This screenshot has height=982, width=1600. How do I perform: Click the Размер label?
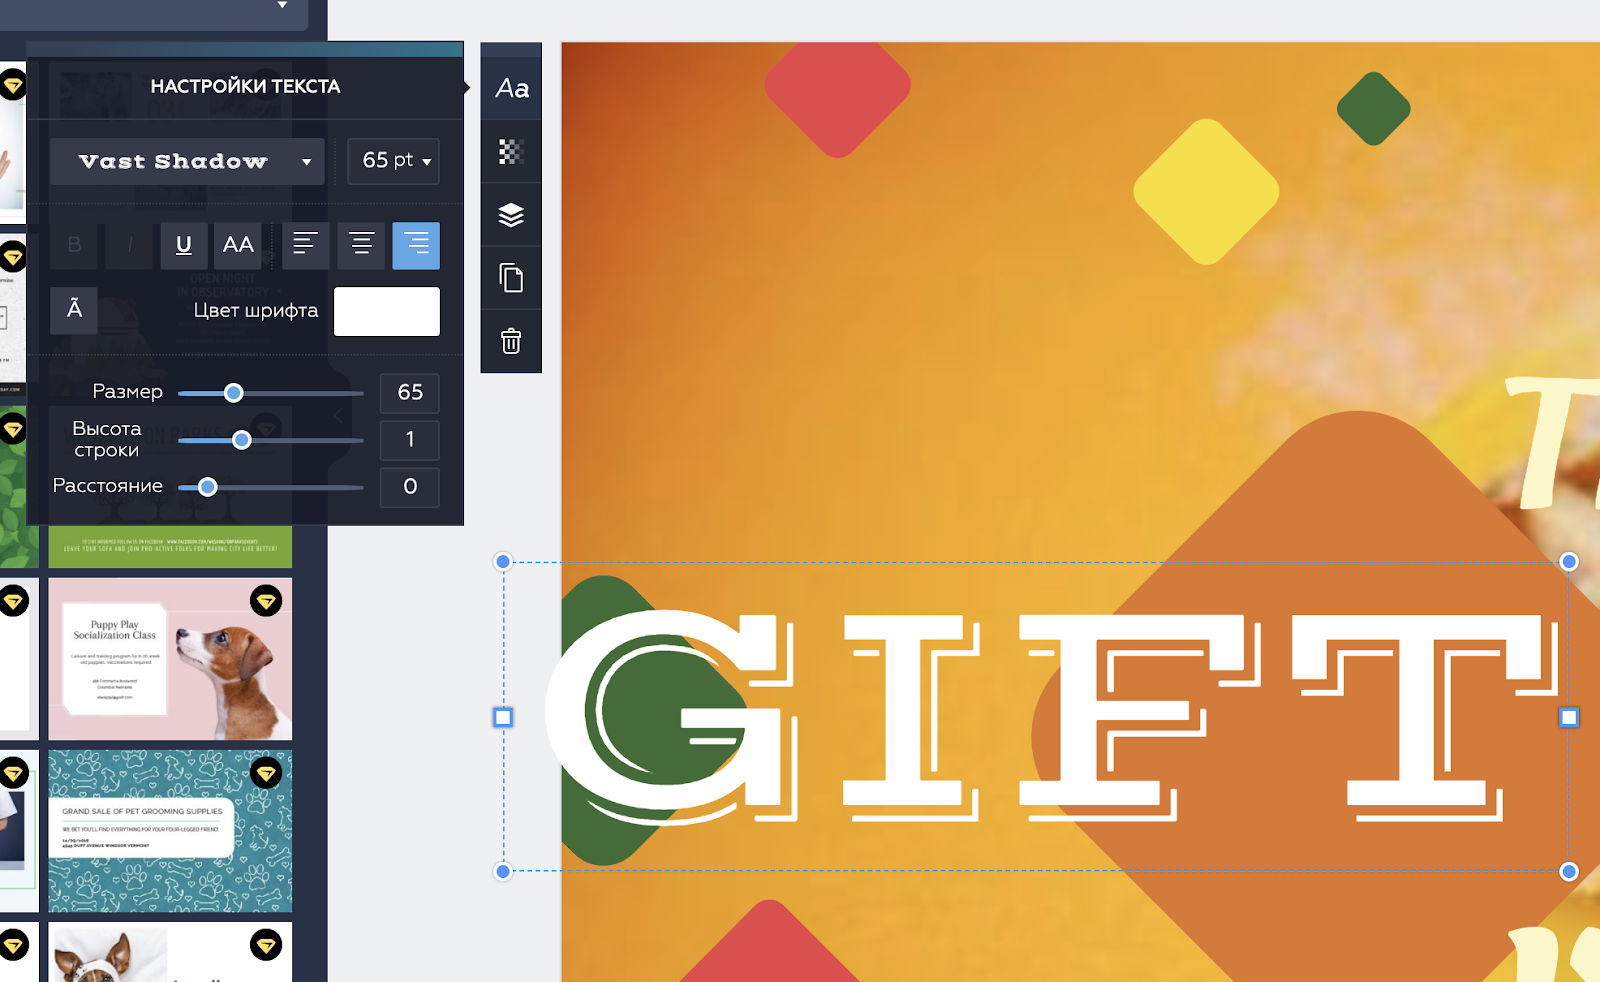[127, 392]
